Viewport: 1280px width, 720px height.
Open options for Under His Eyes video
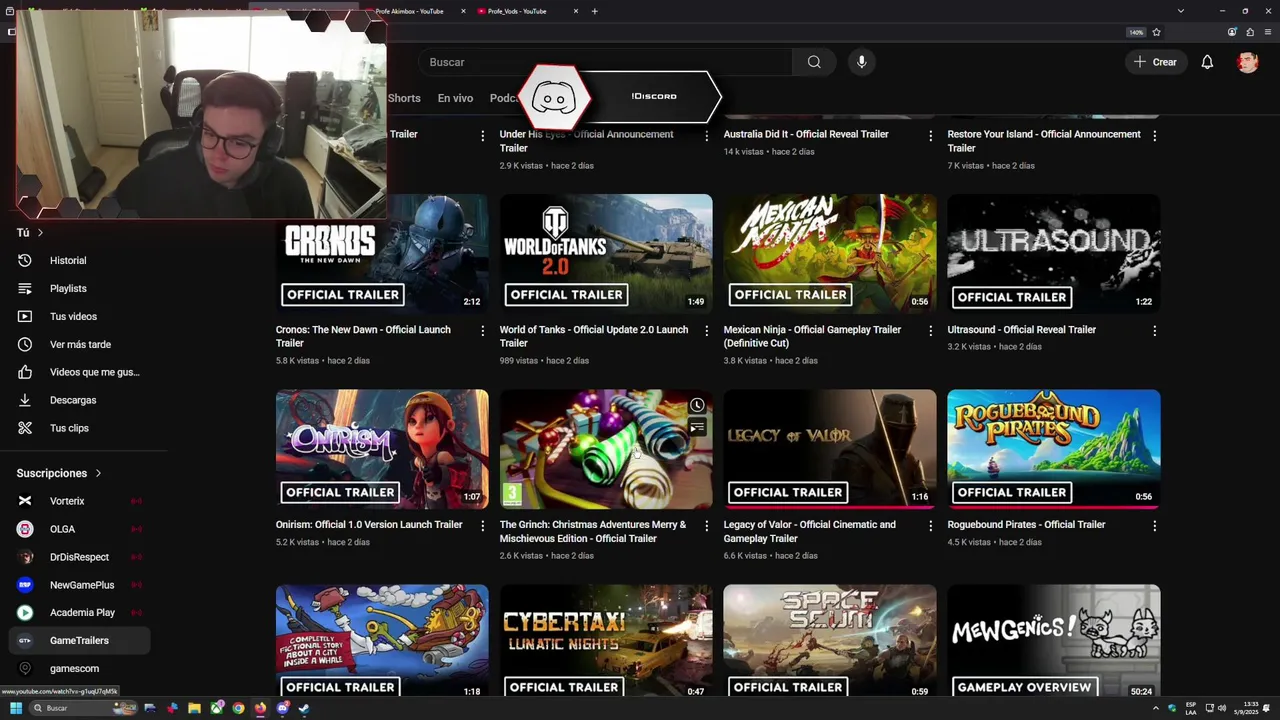coord(707,135)
